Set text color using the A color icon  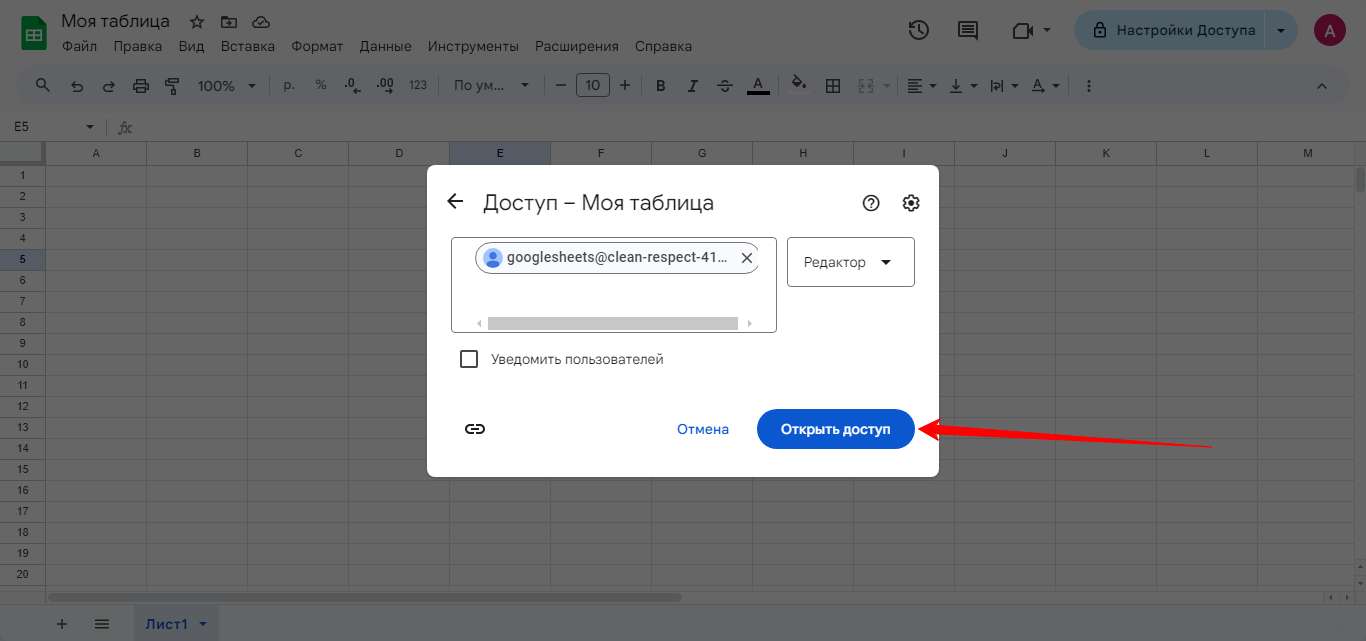pos(758,85)
